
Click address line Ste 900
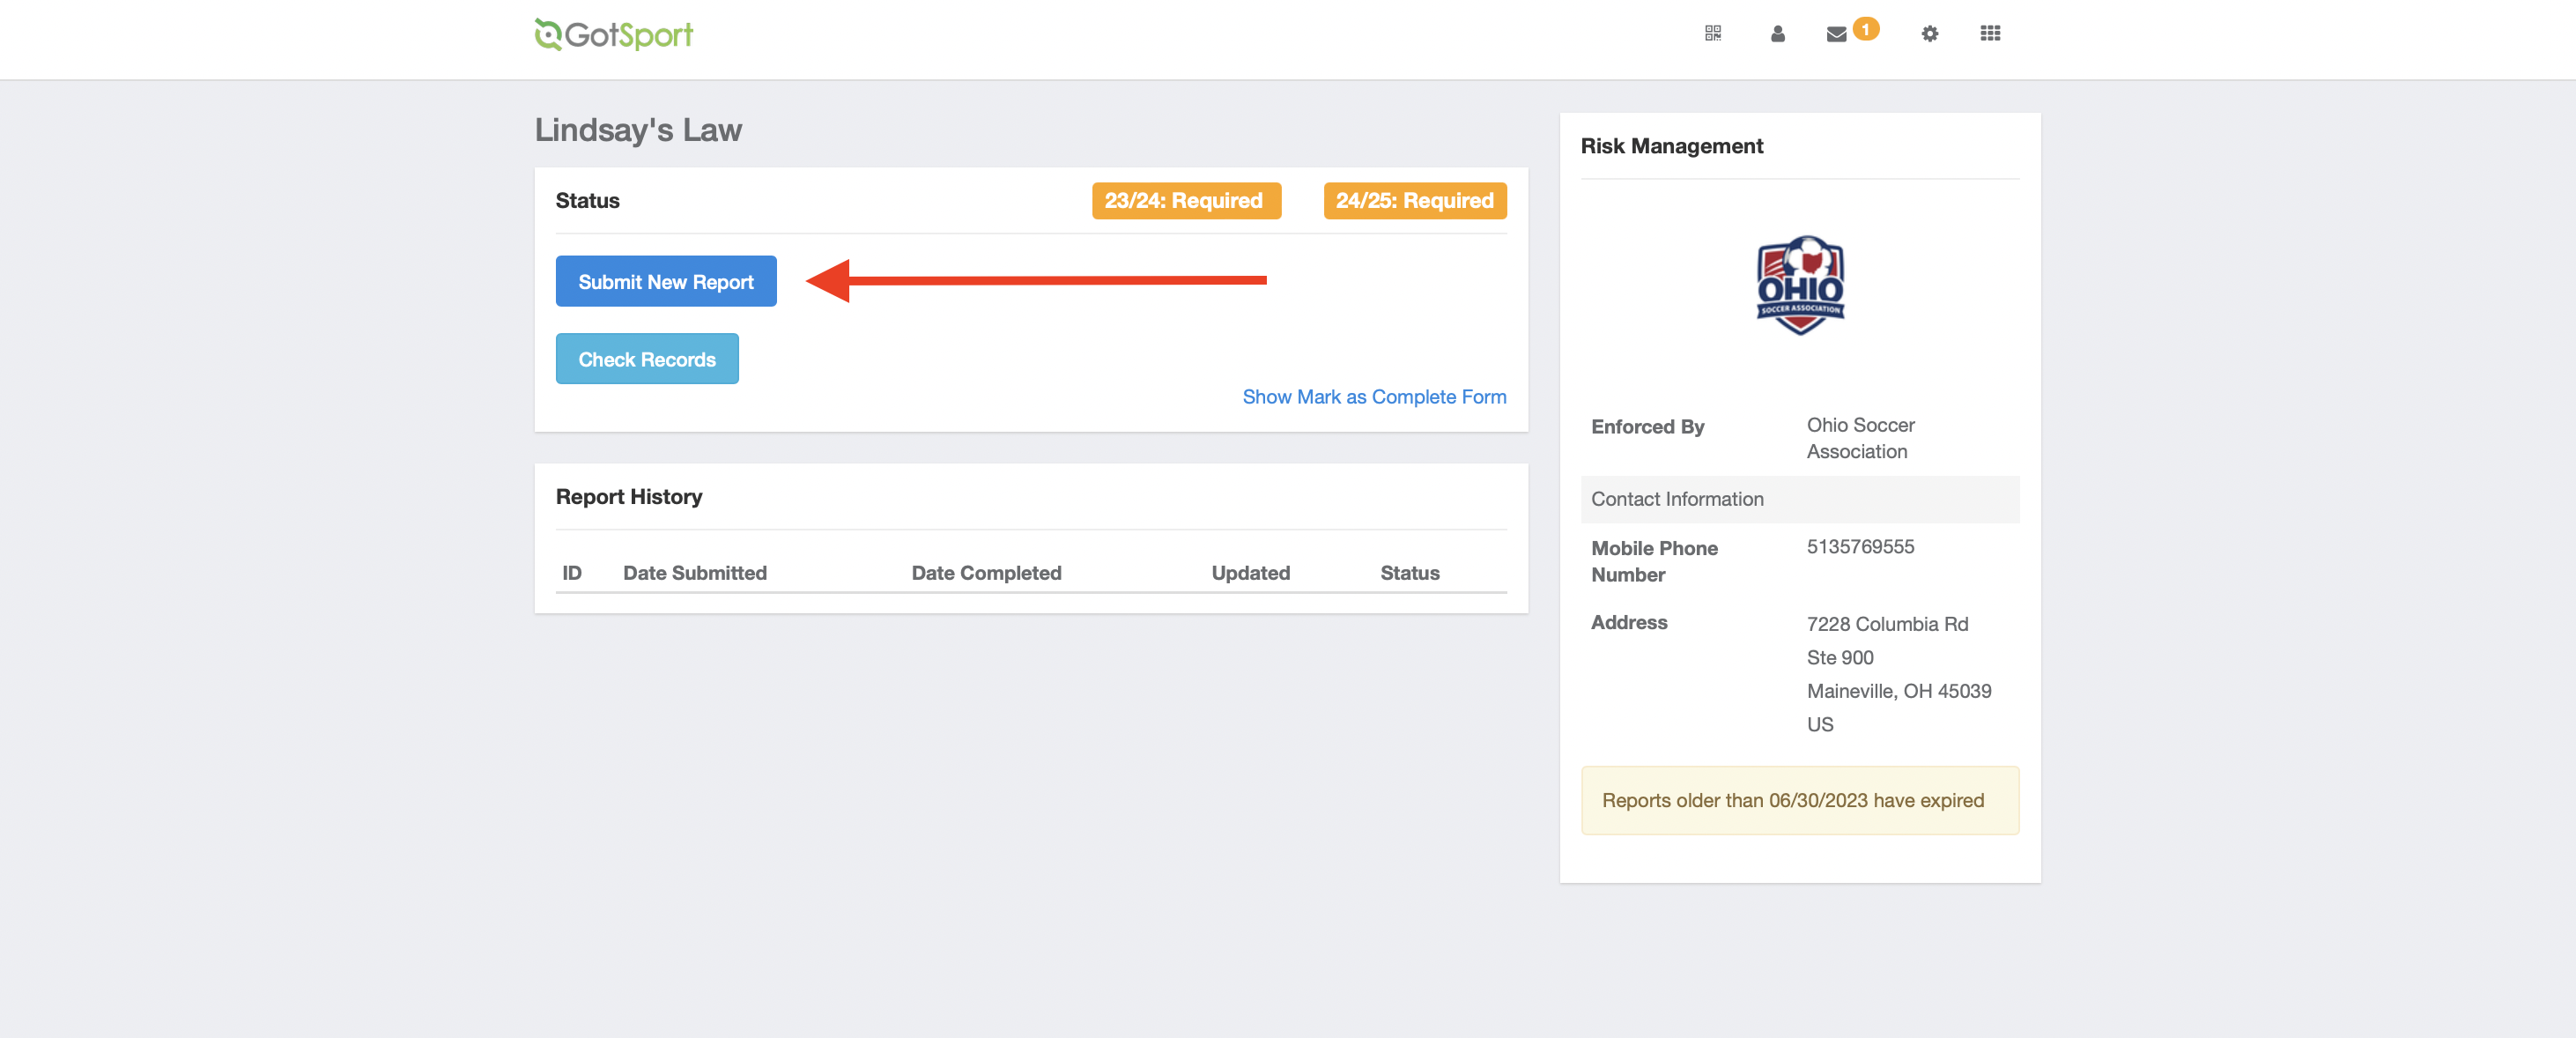point(1839,658)
